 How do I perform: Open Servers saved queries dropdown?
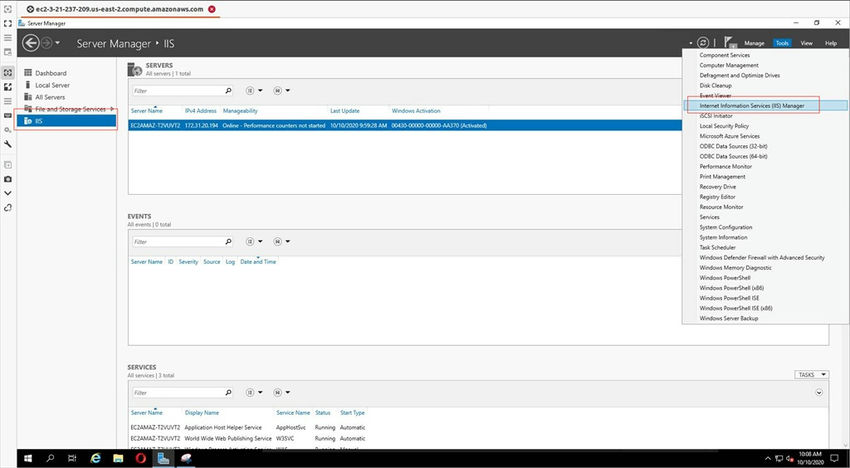pyautogui.click(x=281, y=91)
